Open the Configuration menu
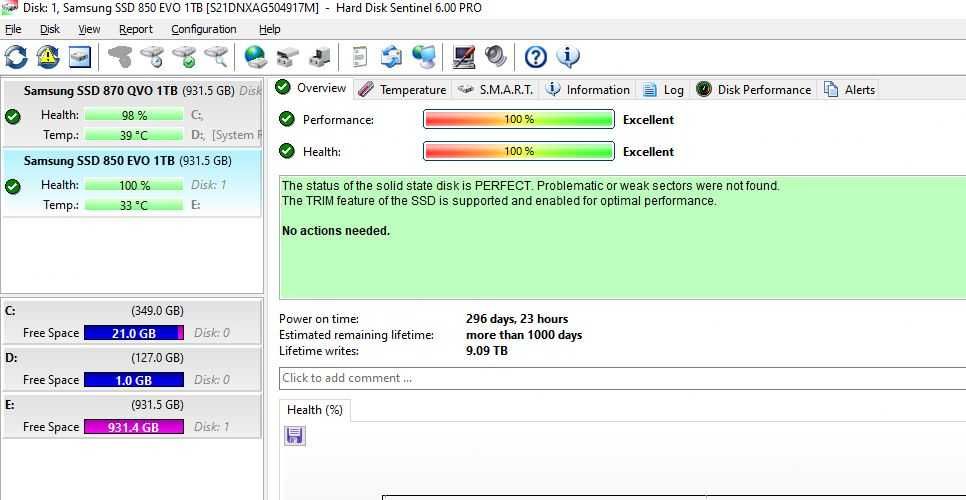 point(203,29)
